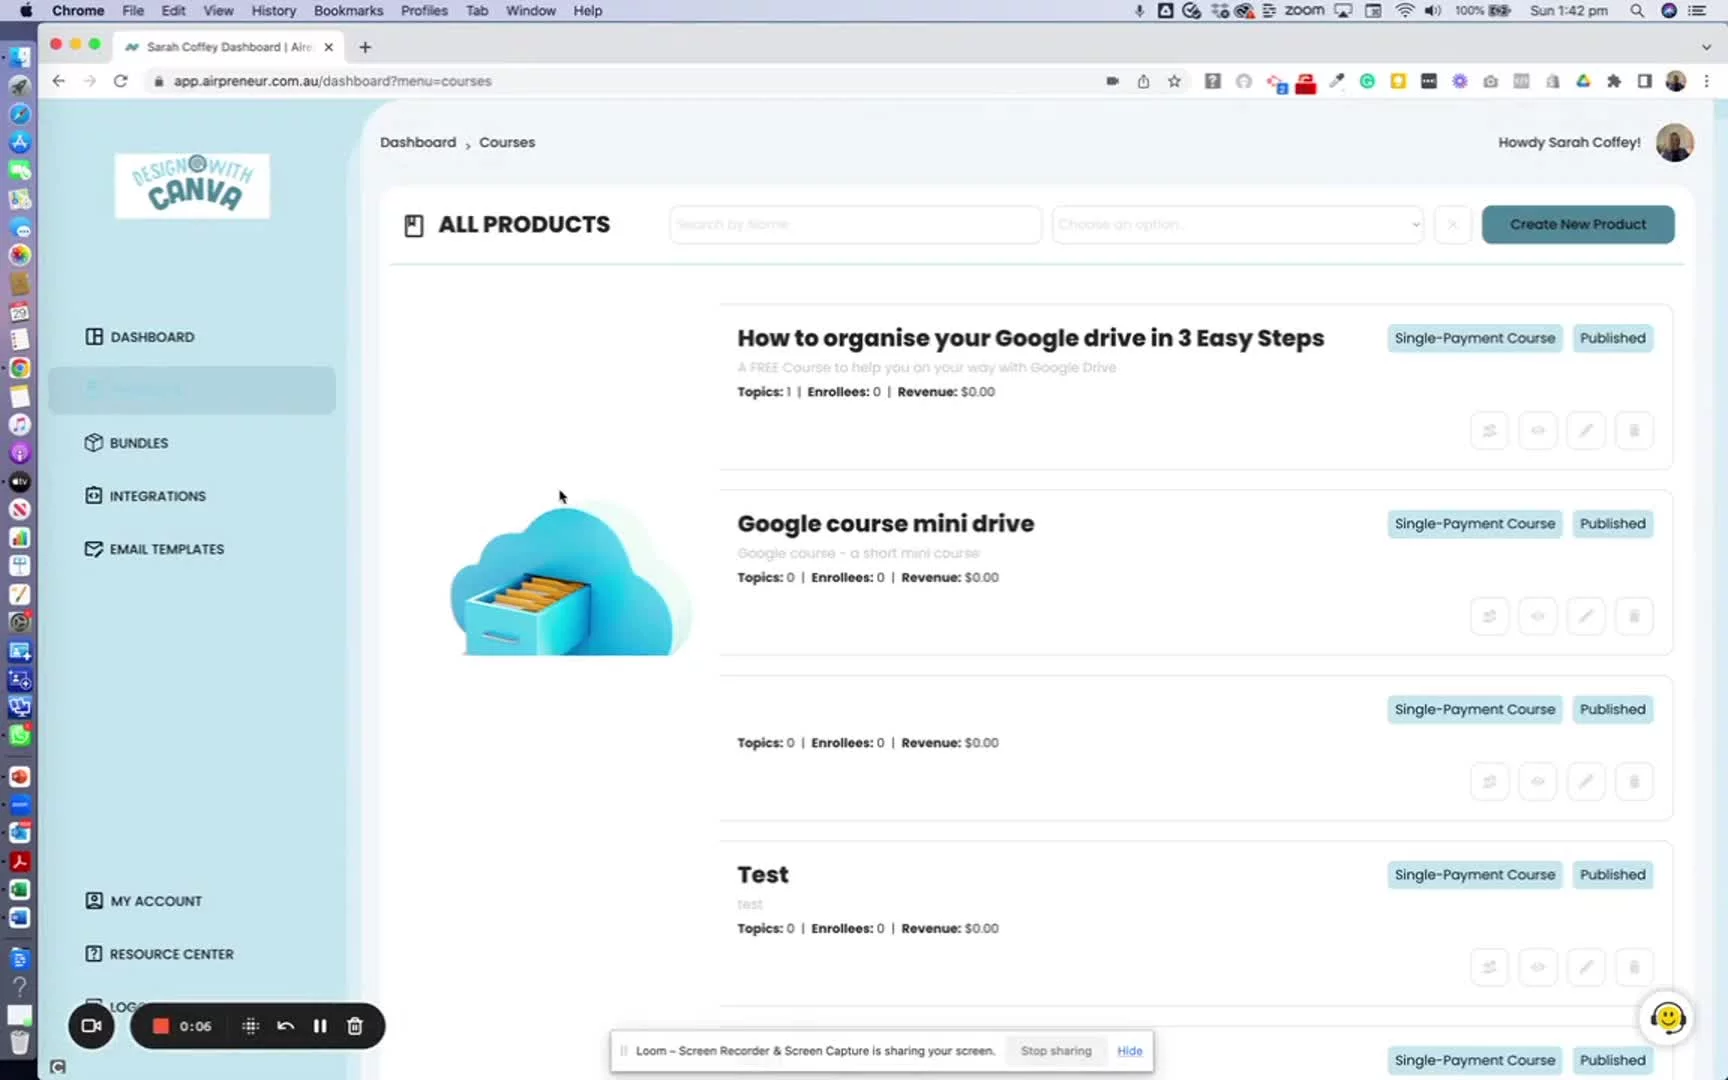Share this page from the address bar

click(1143, 81)
